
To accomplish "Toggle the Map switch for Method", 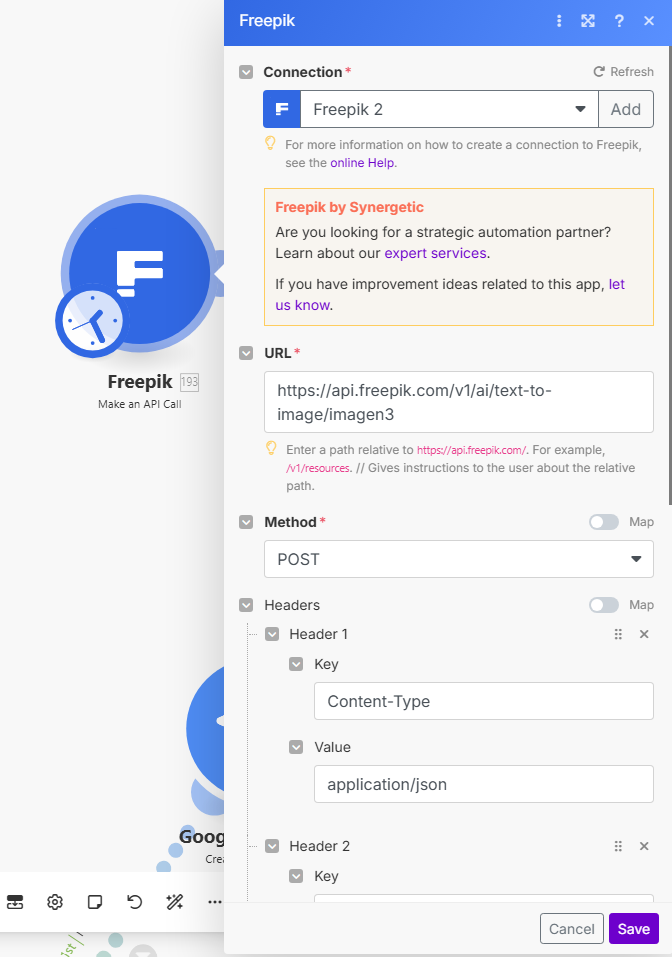I will point(604,522).
